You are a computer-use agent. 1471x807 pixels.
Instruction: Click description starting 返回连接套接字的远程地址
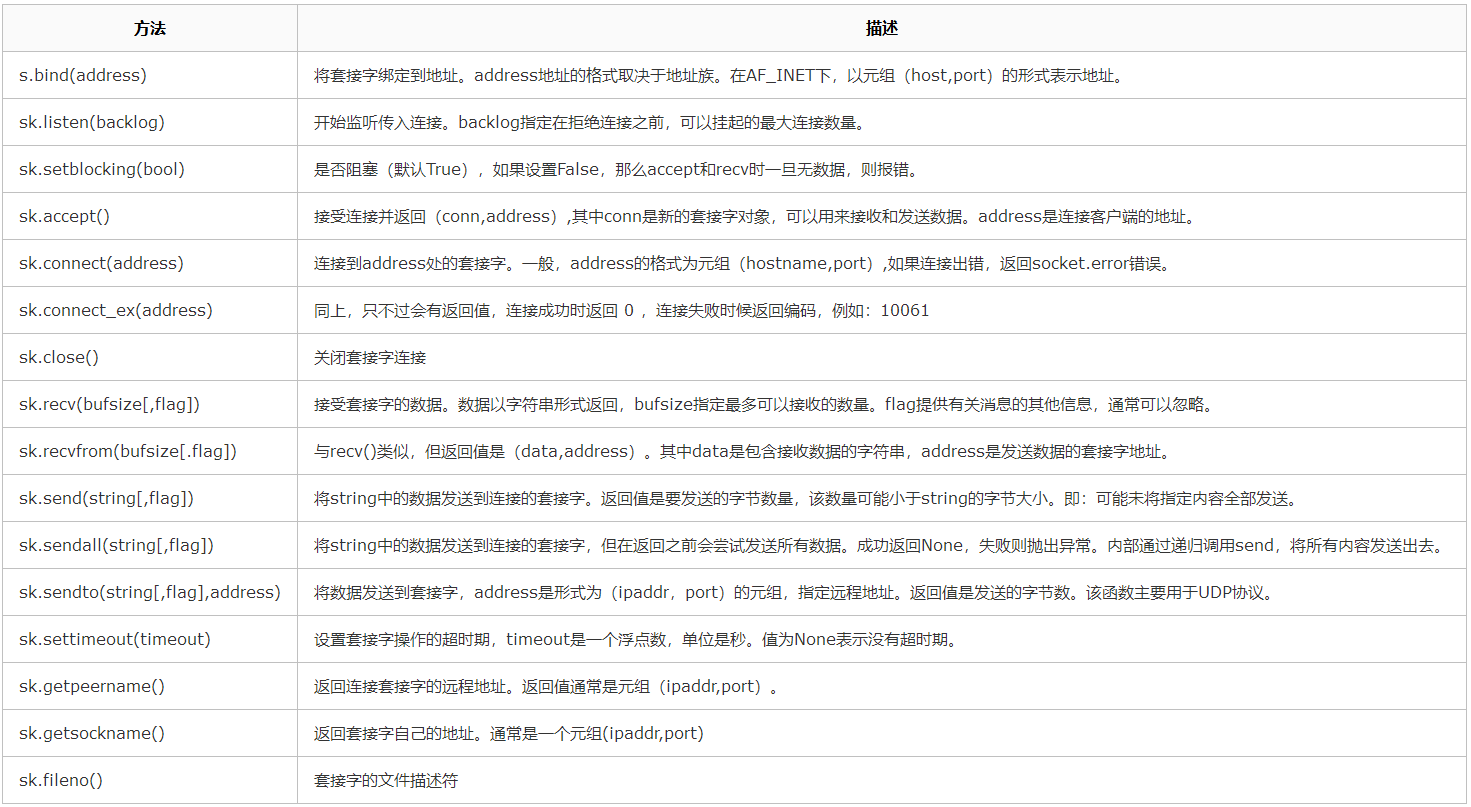[882, 686]
